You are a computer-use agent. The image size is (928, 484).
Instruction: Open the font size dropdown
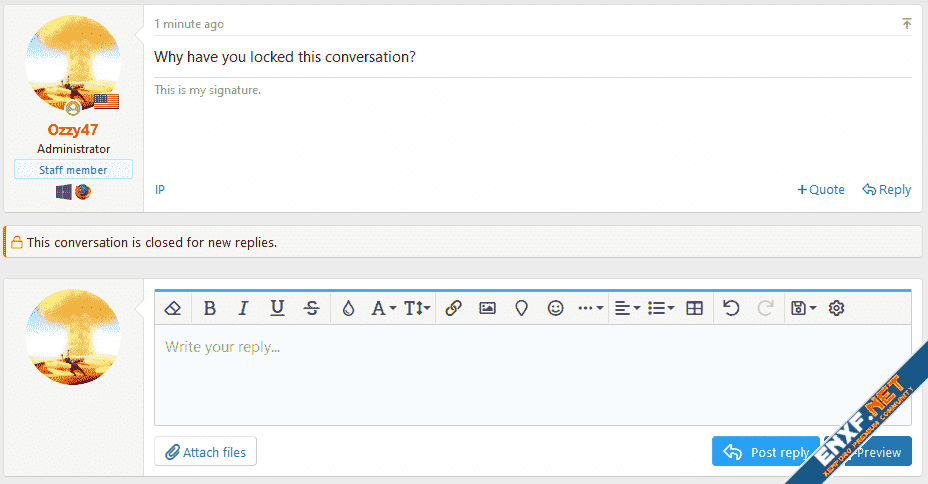click(x=418, y=308)
